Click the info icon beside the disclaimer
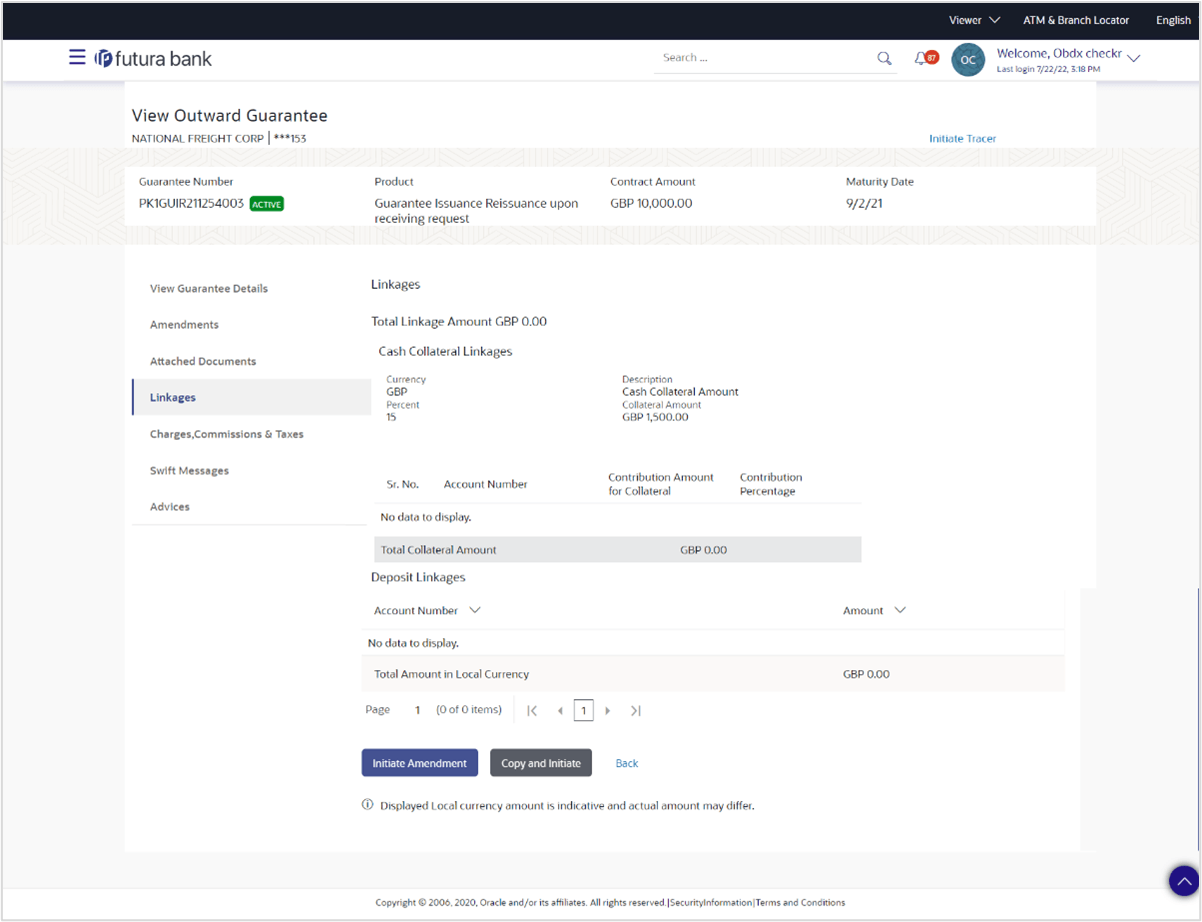 367,805
